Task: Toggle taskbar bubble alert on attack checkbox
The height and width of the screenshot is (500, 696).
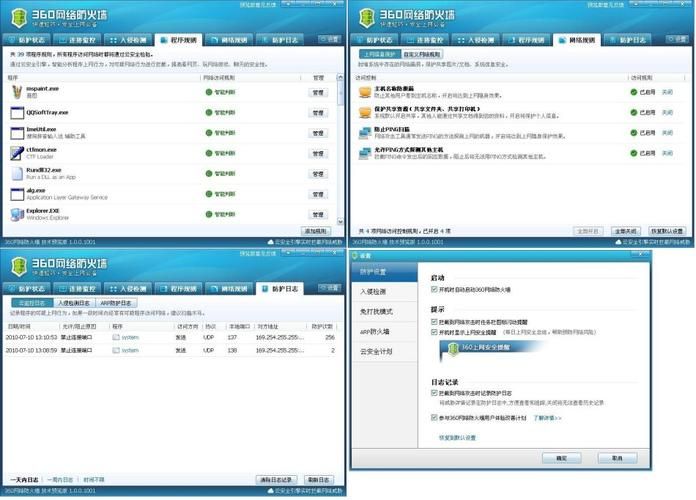Action: click(x=434, y=321)
